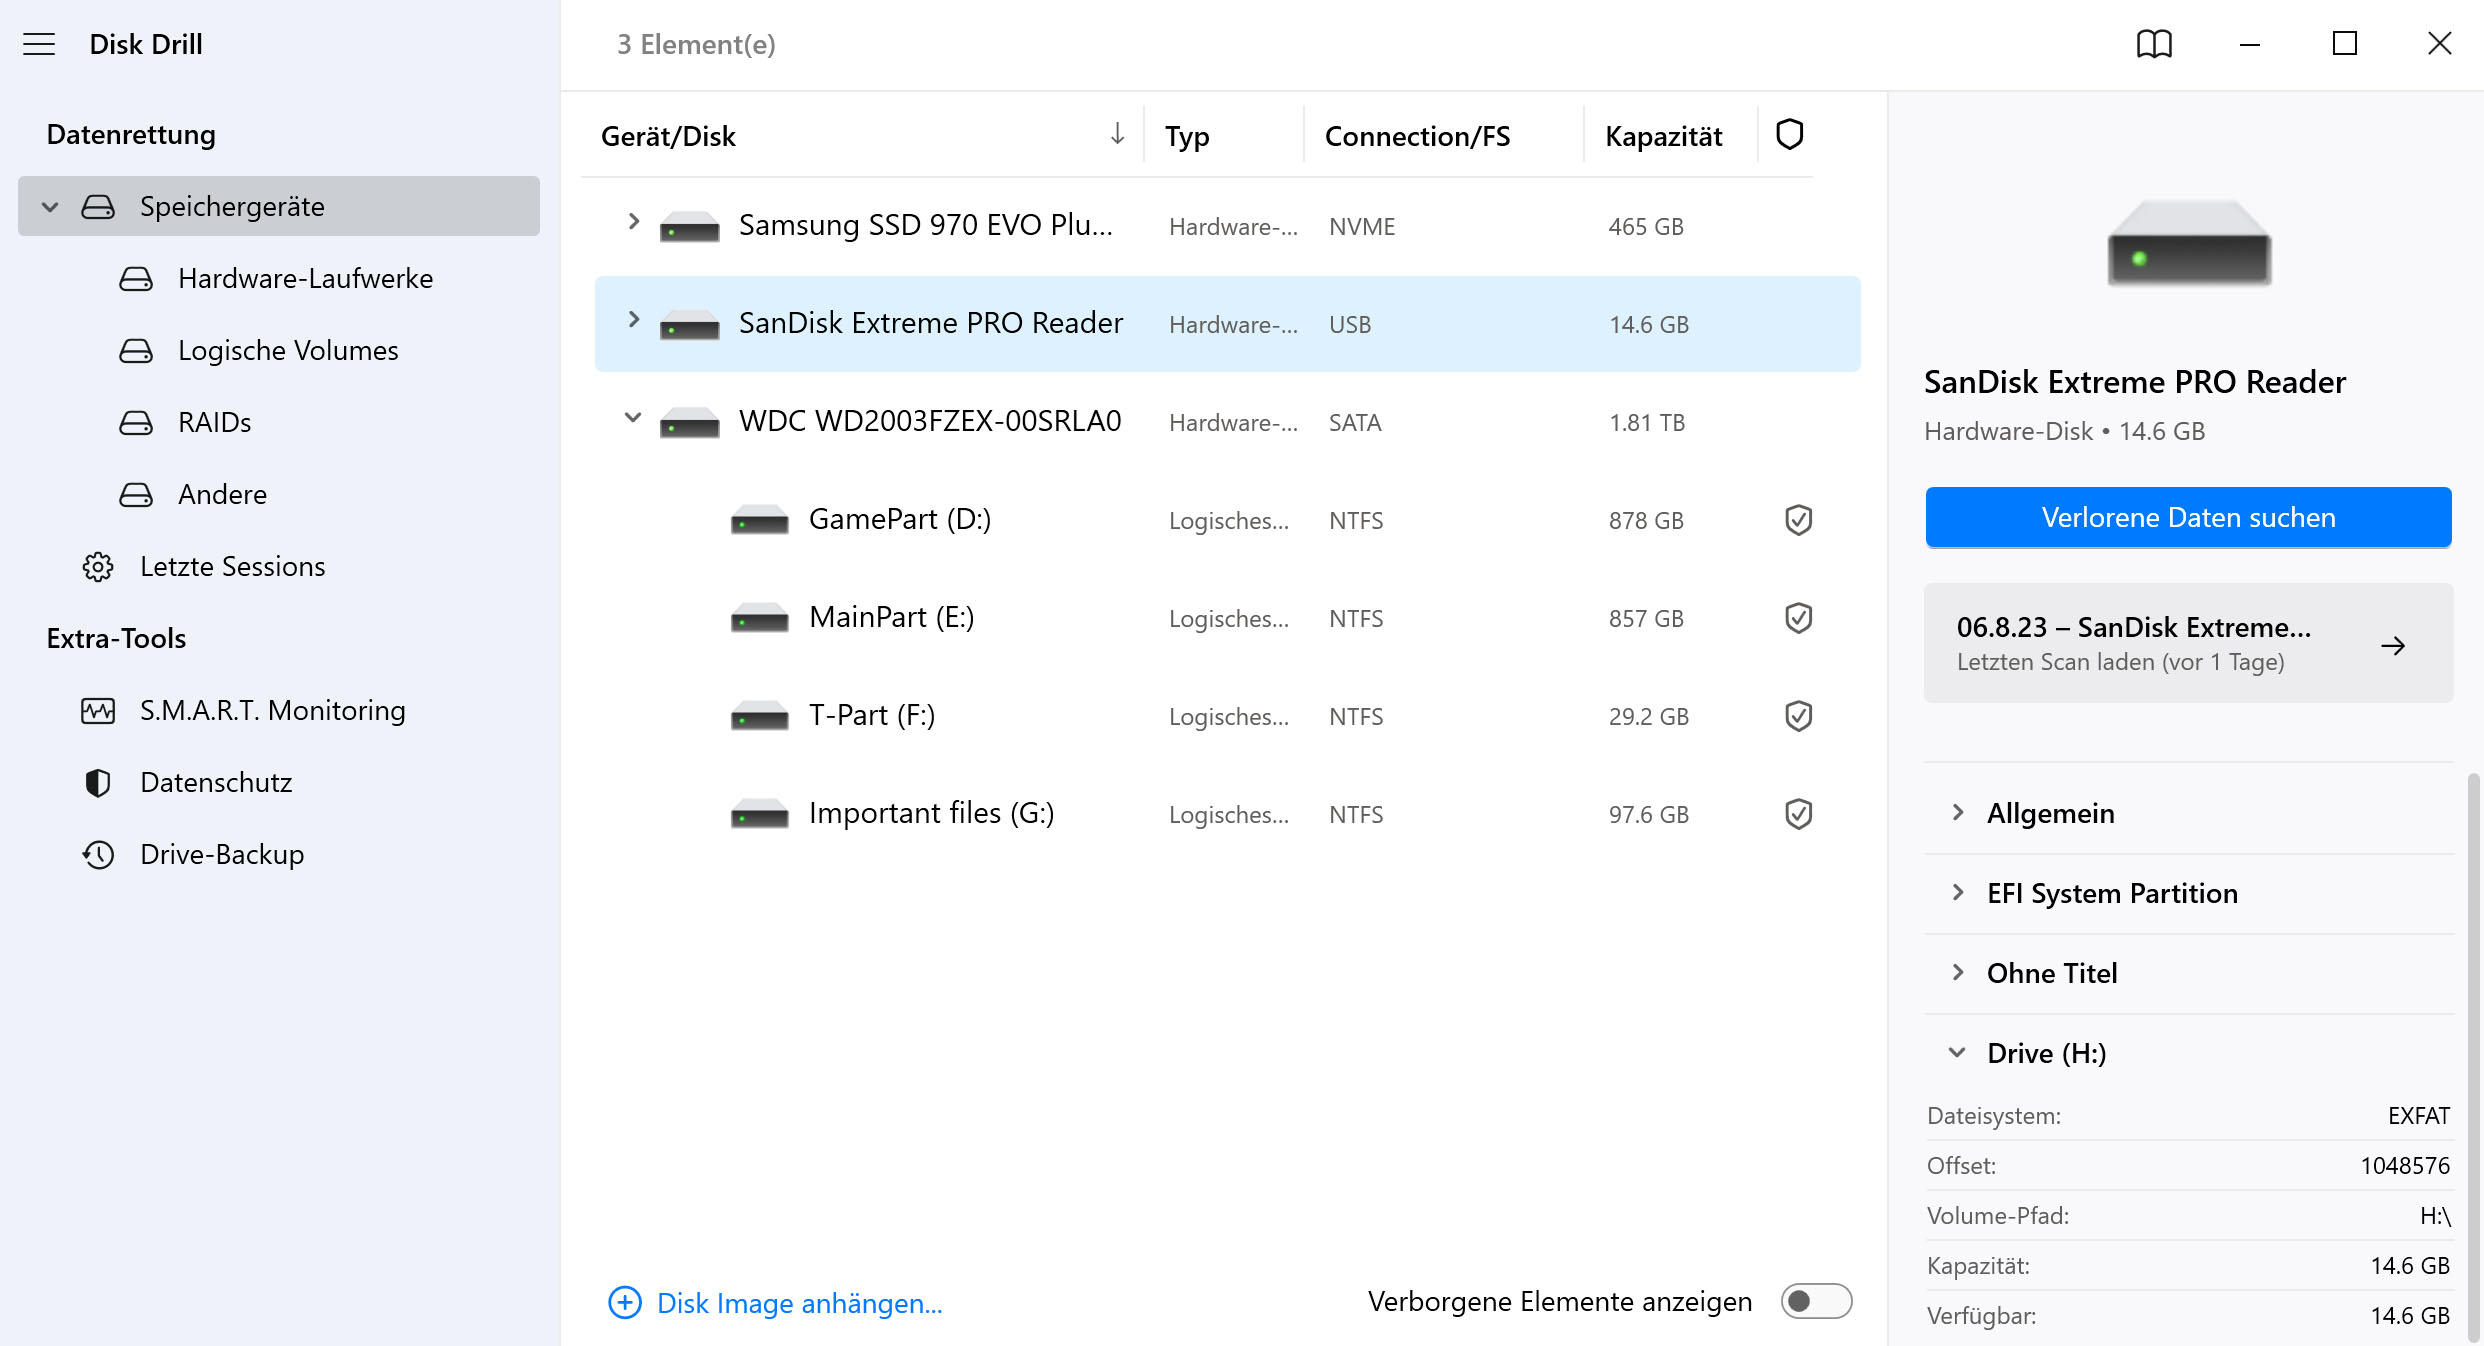Click the Samsung SSD drive icon
This screenshot has width=2484, height=1346.
[x=689, y=227]
